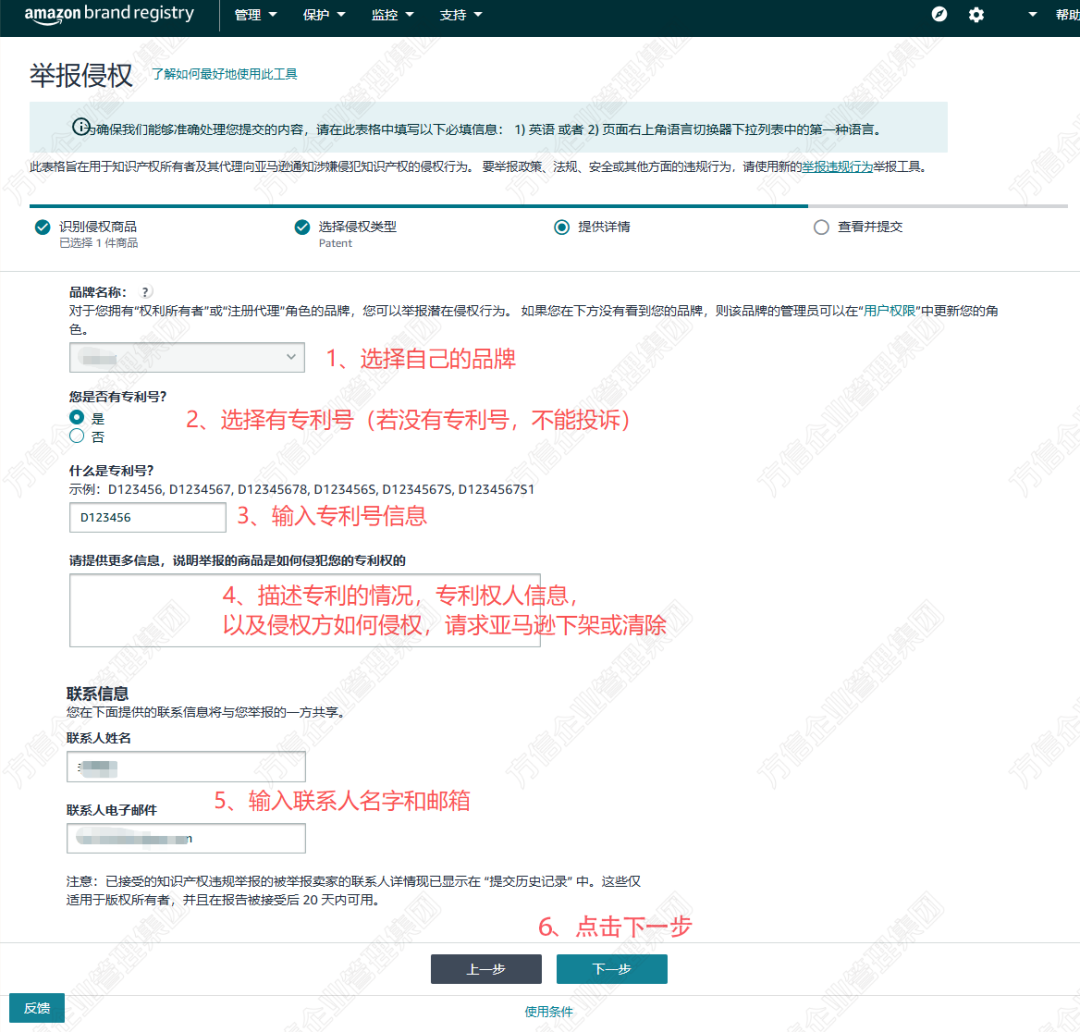Expand the 管理 menu
This screenshot has height=1032, width=1080.
pos(256,15)
